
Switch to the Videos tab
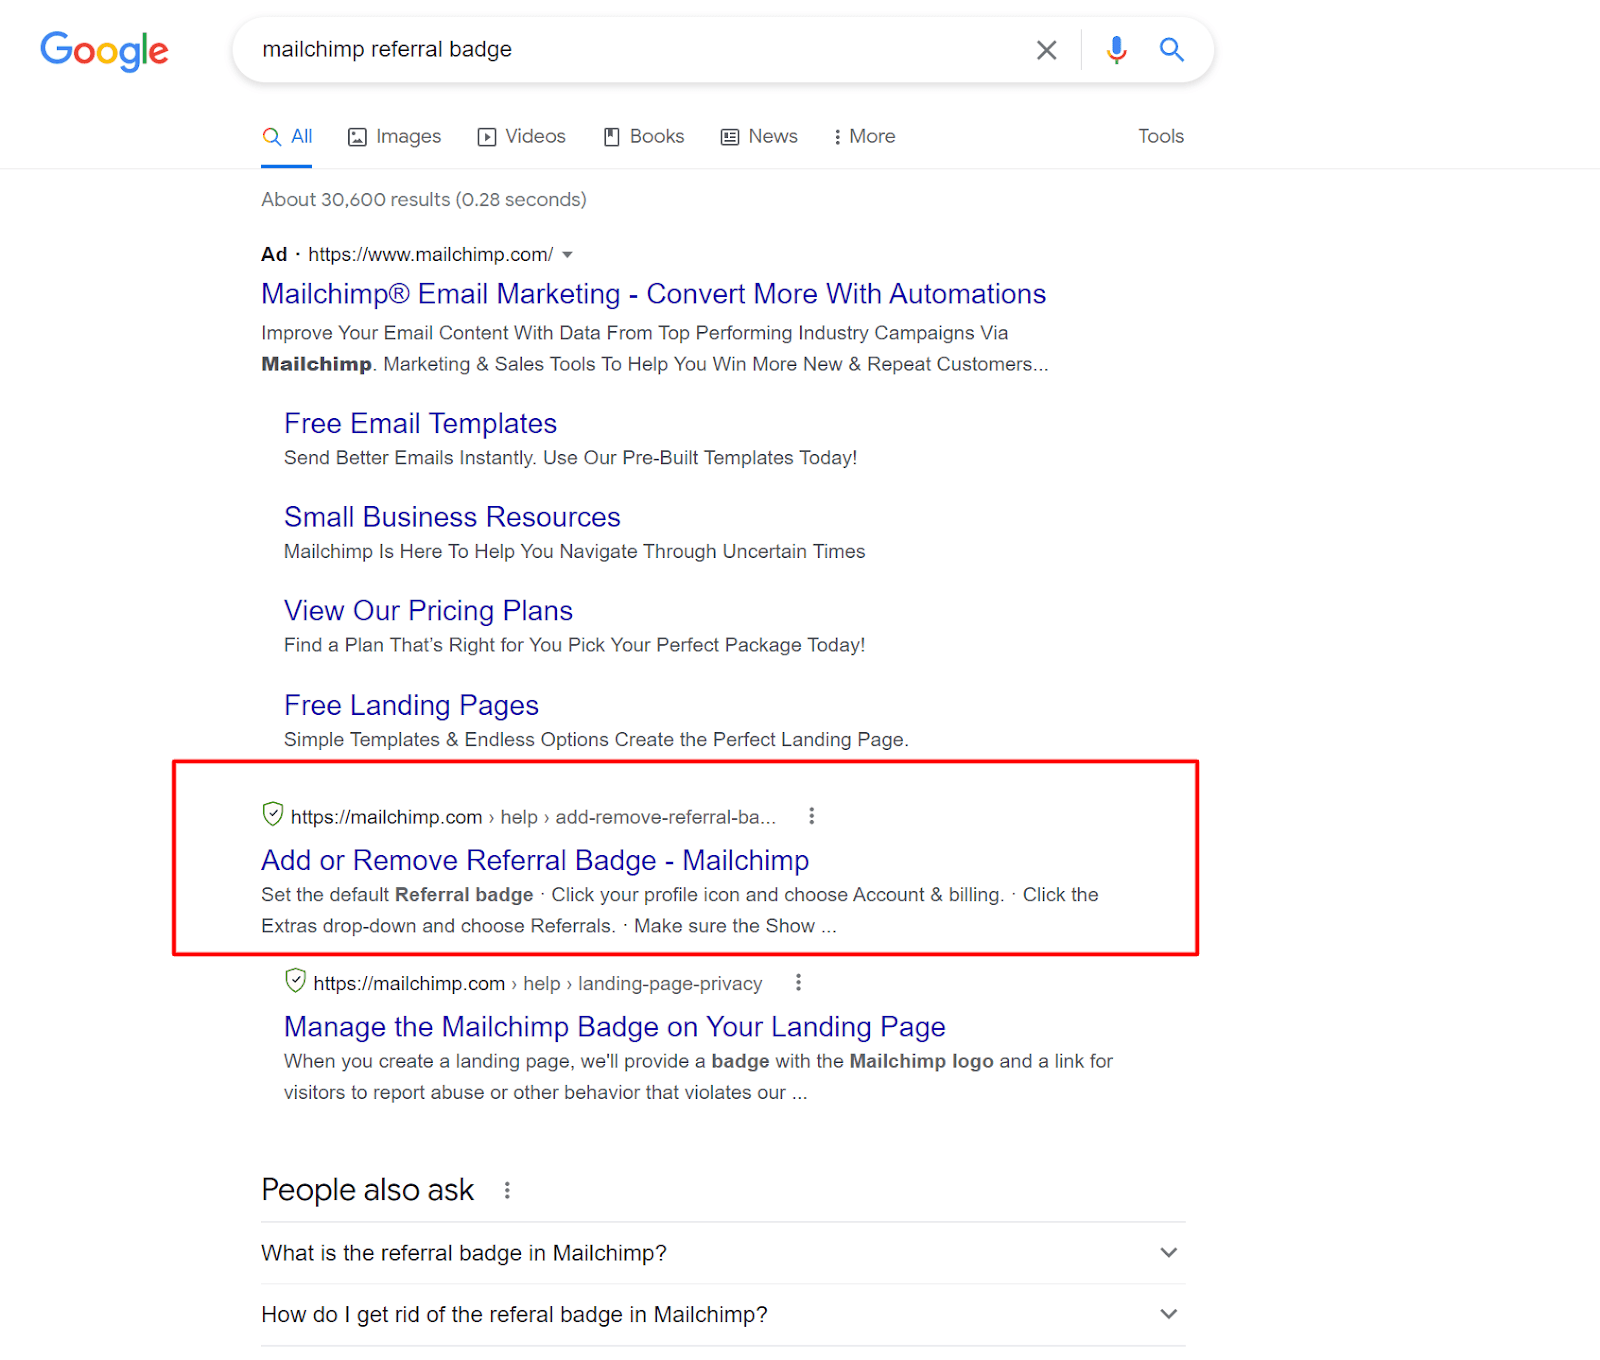pyautogui.click(x=521, y=137)
